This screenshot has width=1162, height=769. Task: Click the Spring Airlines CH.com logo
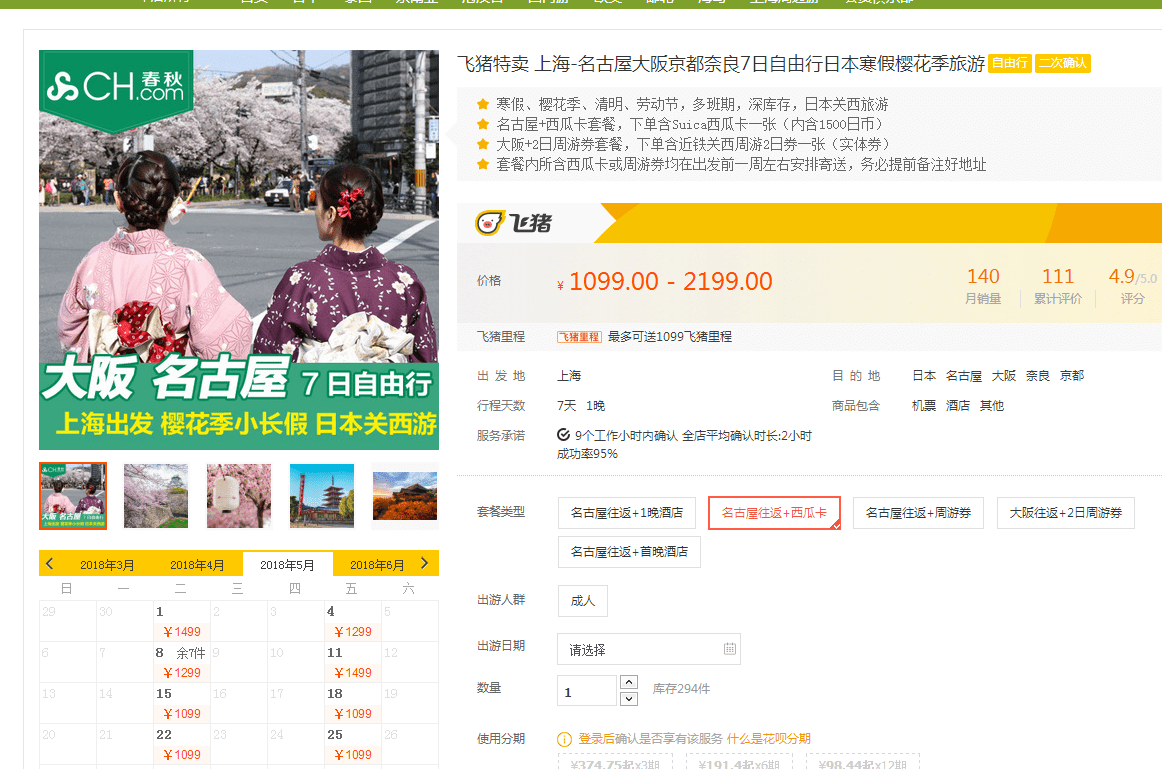(116, 87)
